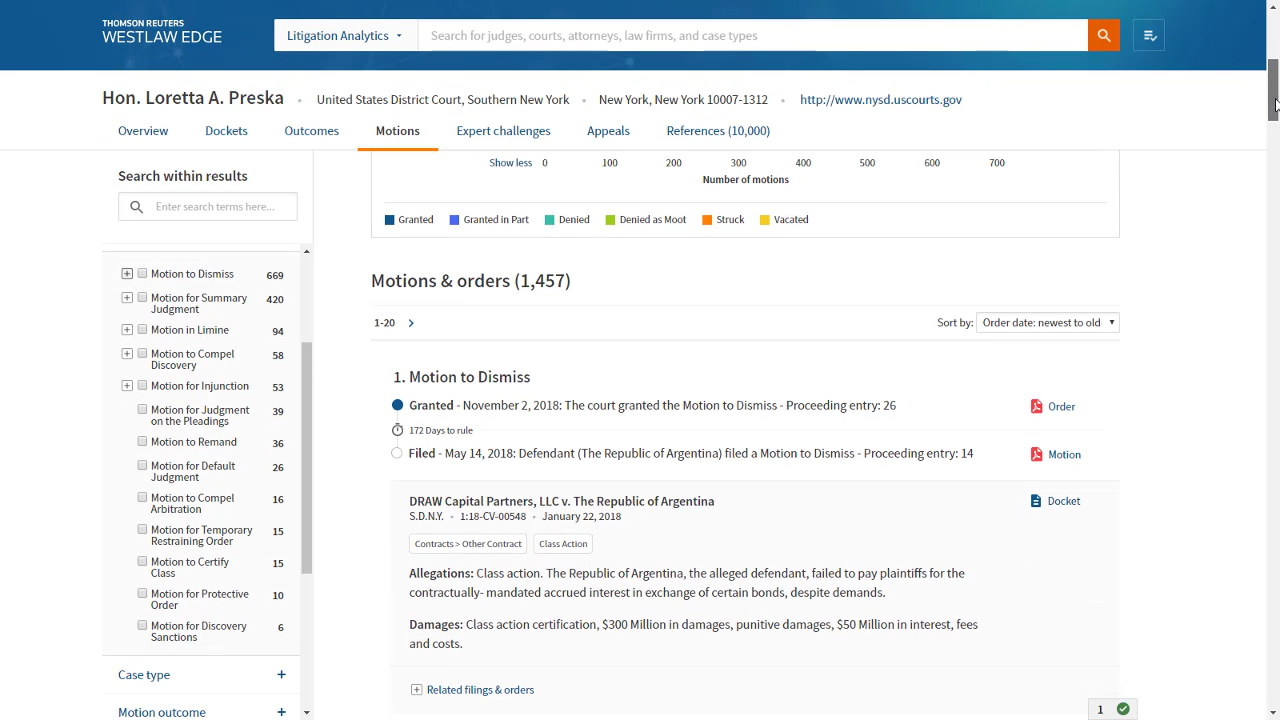Click the Search within results field
The height and width of the screenshot is (720, 1280).
coord(219,207)
